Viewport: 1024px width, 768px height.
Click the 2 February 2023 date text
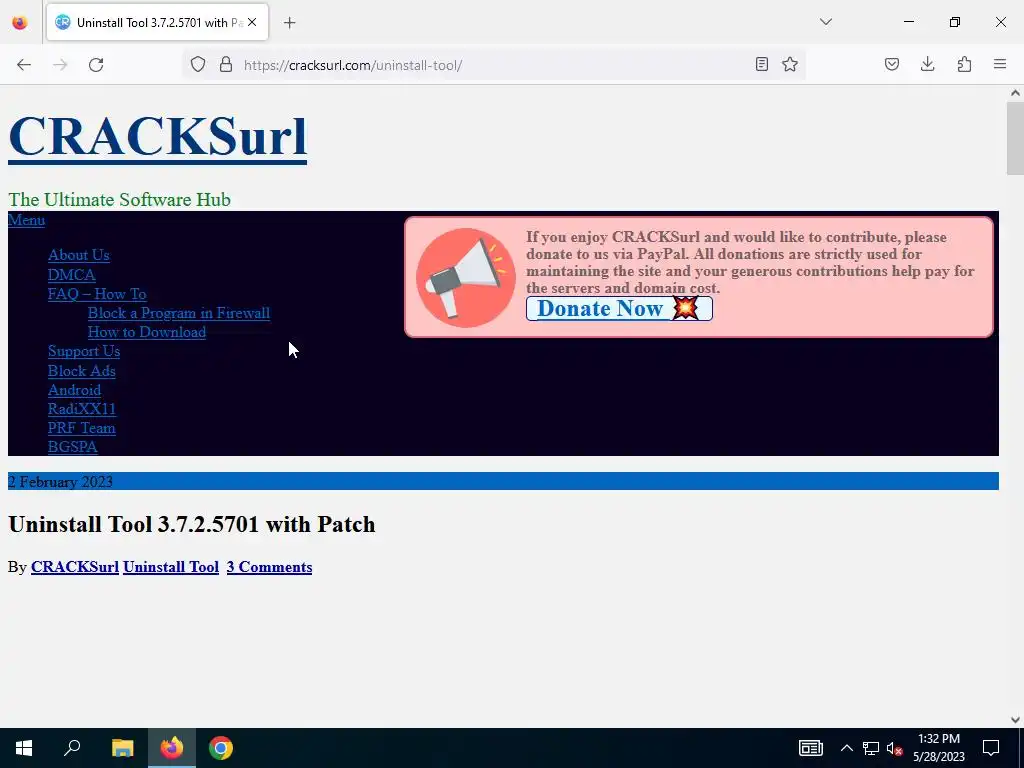(x=60, y=482)
